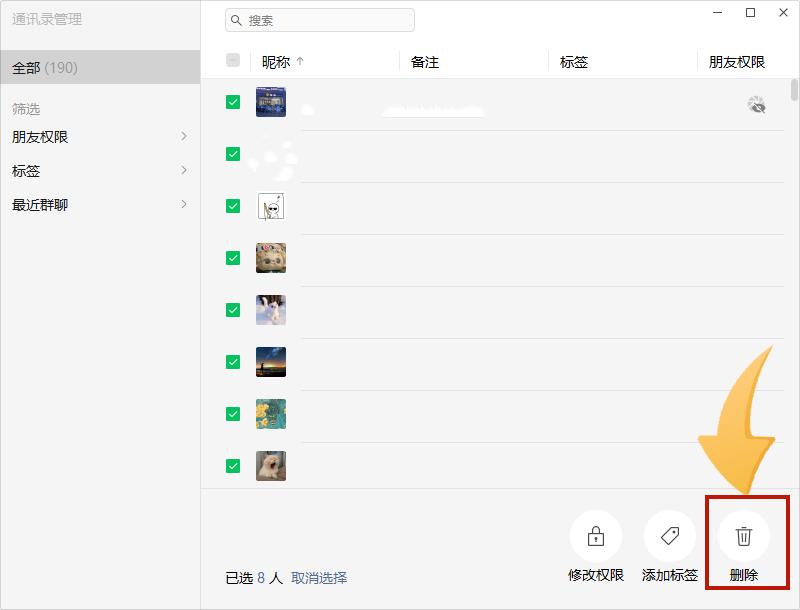This screenshot has height=610, width=800.
Task: Select 全部 (190) in the sidebar
Action: pos(60,68)
